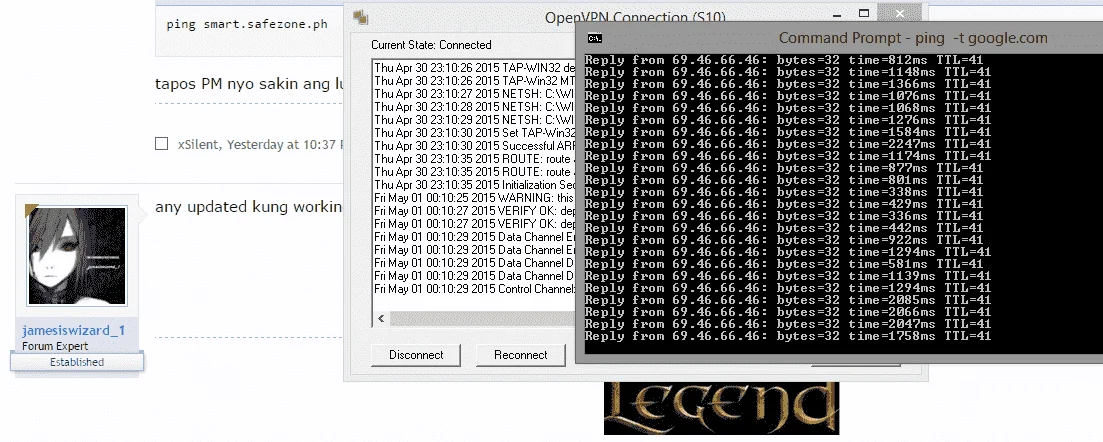Open the 'Yesterday at 10:37' post timestamp link
This screenshot has width=1103, height=442.
285,144
